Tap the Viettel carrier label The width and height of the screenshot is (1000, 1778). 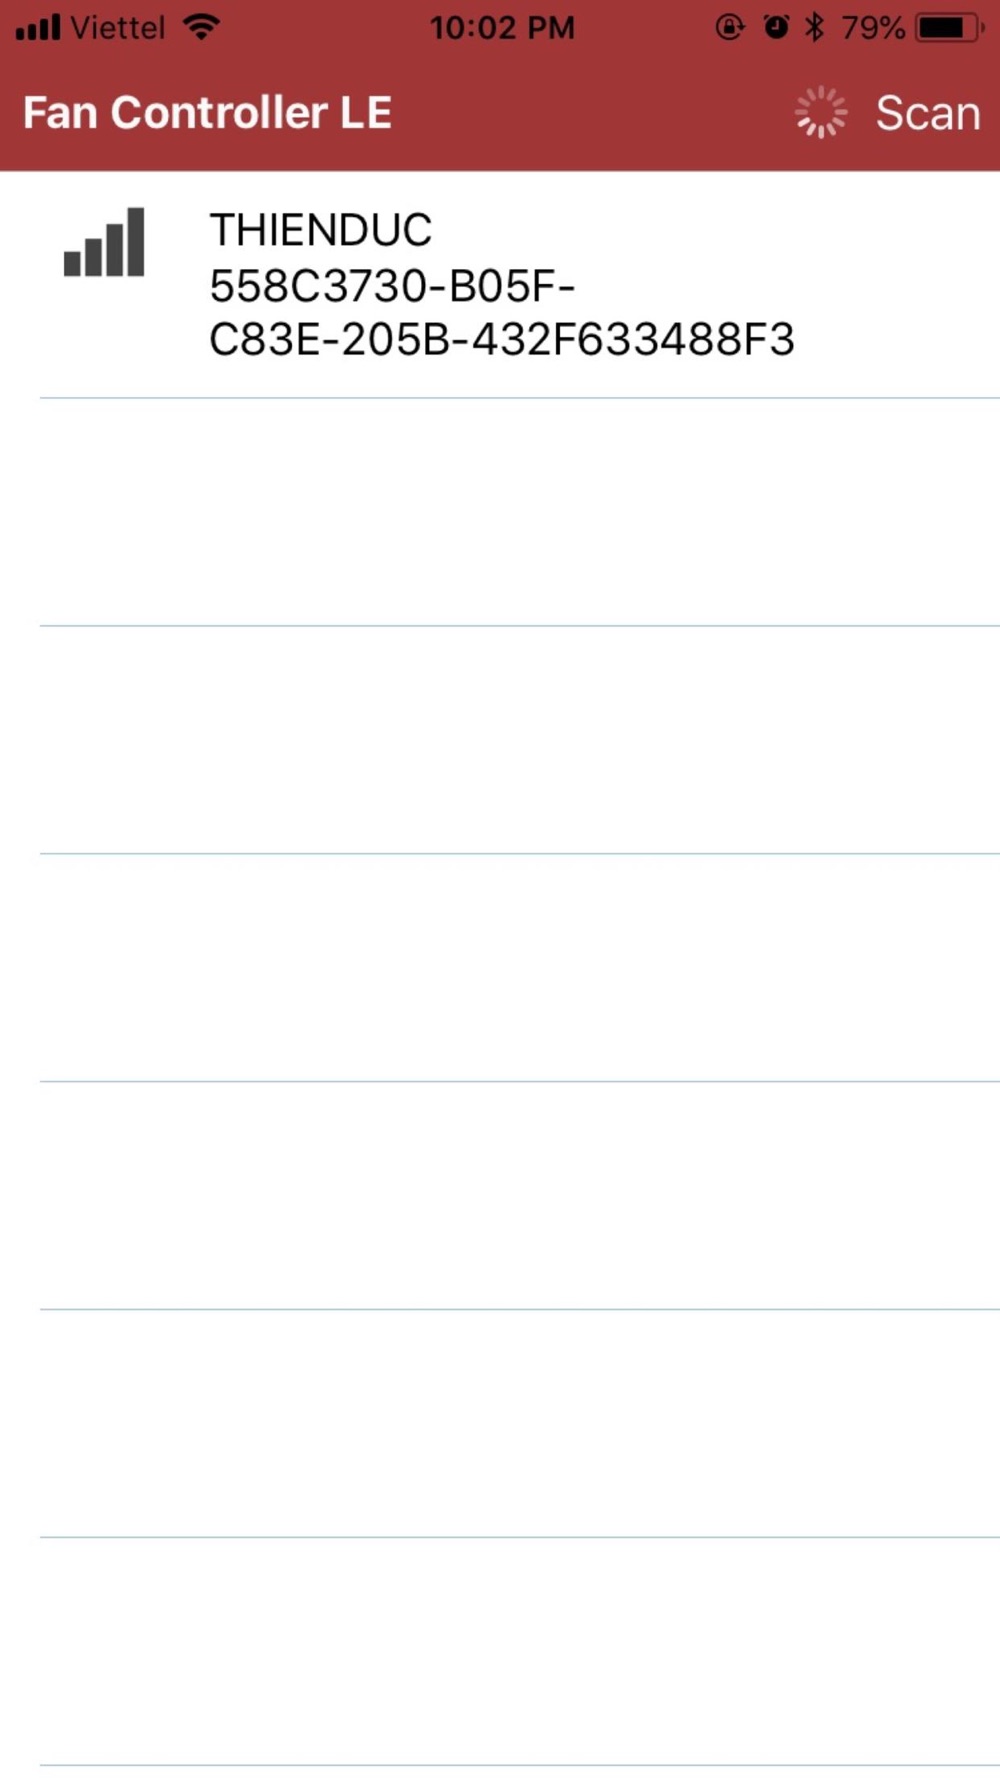click(118, 27)
